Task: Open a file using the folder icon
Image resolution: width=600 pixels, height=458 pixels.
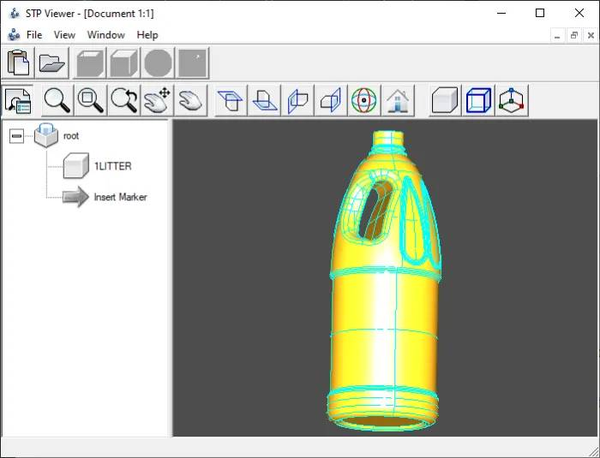Action: [52, 63]
